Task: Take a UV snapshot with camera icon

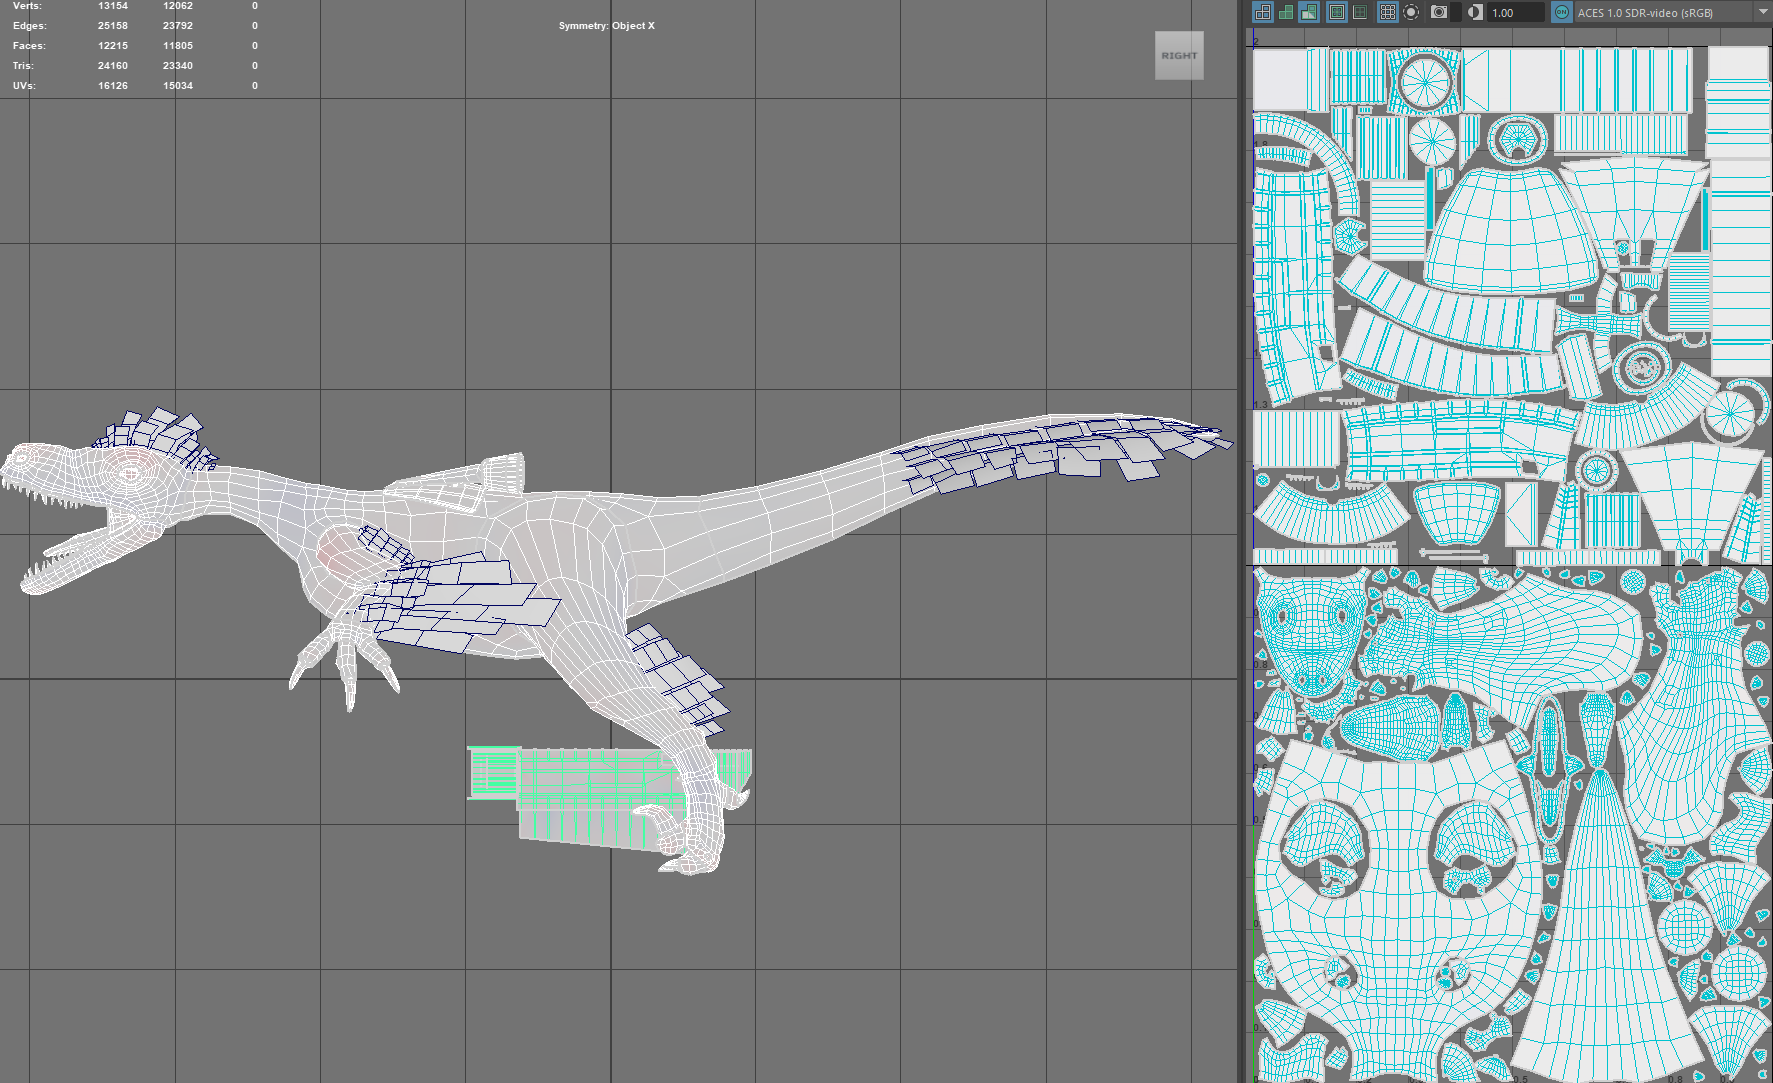Action: (1439, 12)
